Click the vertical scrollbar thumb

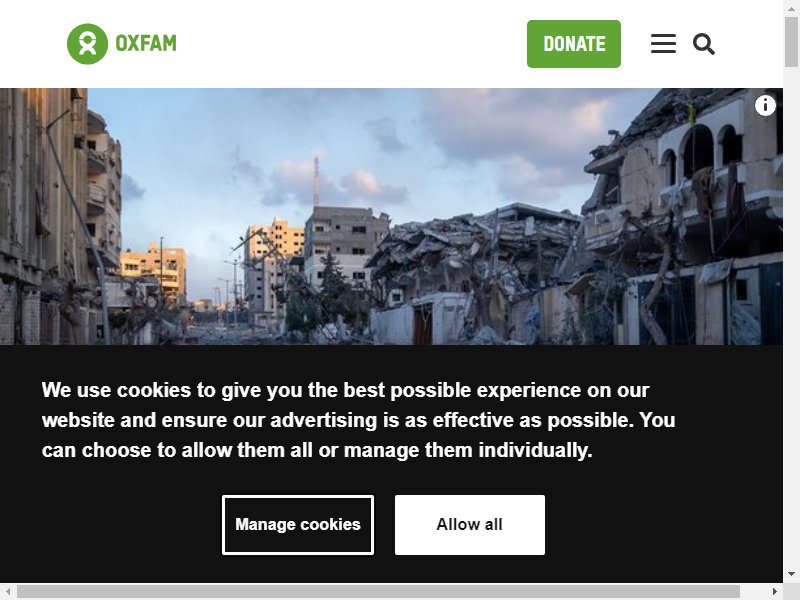pos(791,42)
